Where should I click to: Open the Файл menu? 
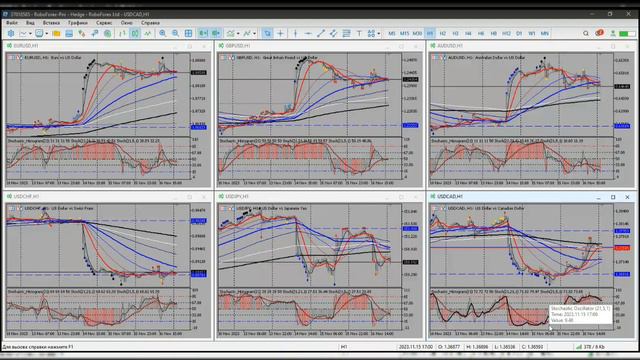click(12, 23)
